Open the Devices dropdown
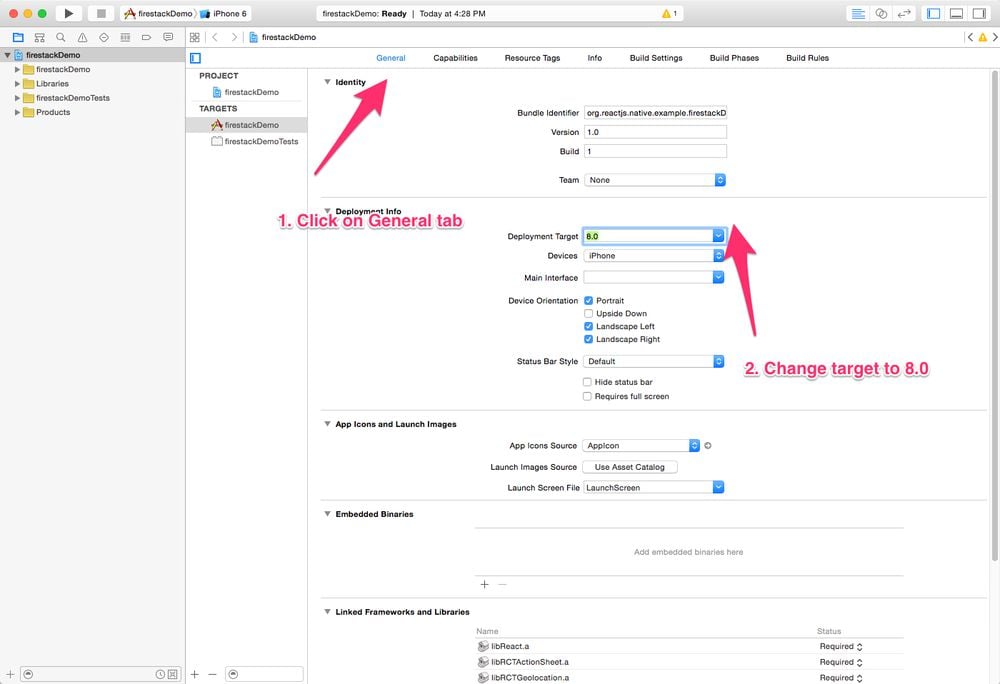1000x684 pixels. (654, 256)
